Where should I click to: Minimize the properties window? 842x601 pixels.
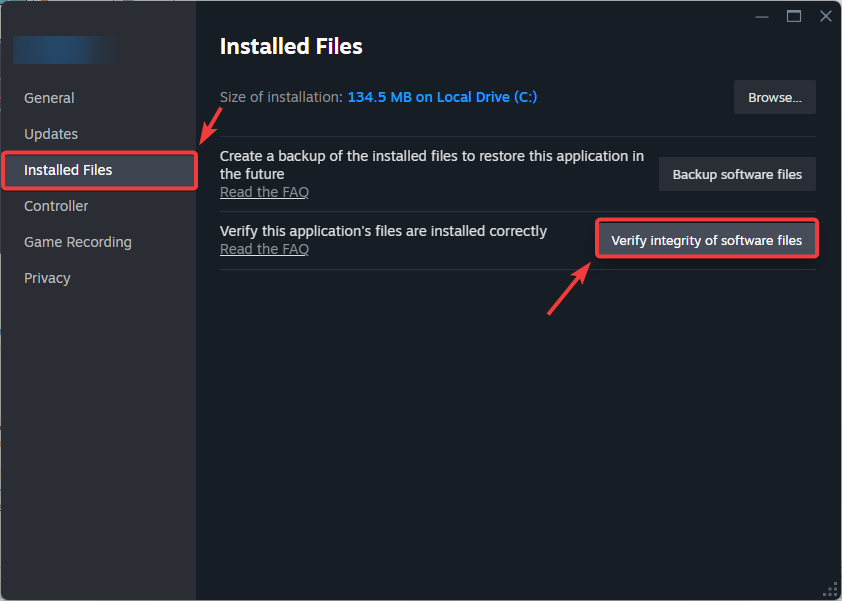pyautogui.click(x=763, y=16)
